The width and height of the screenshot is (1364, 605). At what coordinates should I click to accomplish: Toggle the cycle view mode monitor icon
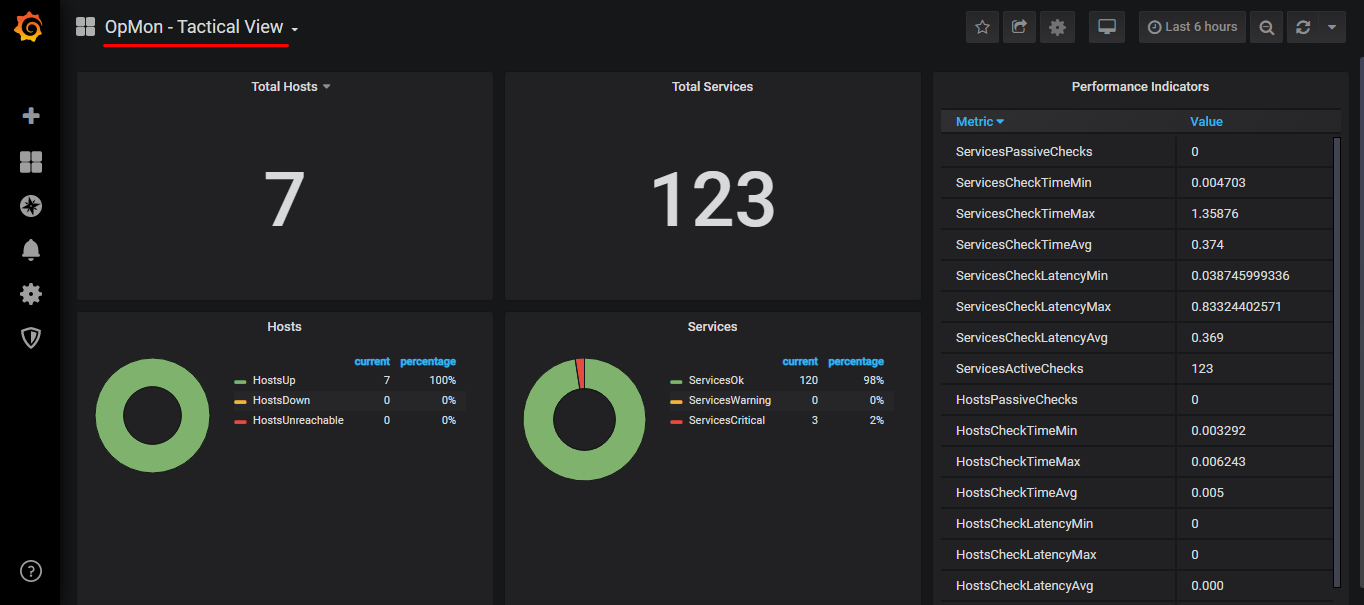(x=1107, y=28)
